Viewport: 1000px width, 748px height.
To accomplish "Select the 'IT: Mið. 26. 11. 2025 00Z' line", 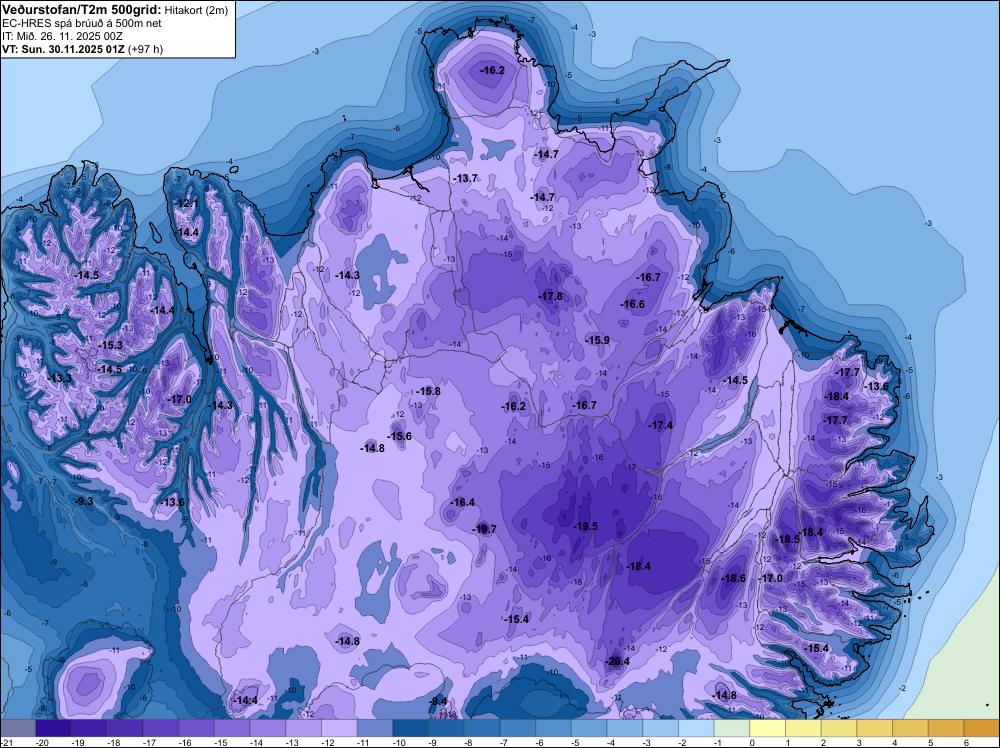I will [x=62, y=36].
